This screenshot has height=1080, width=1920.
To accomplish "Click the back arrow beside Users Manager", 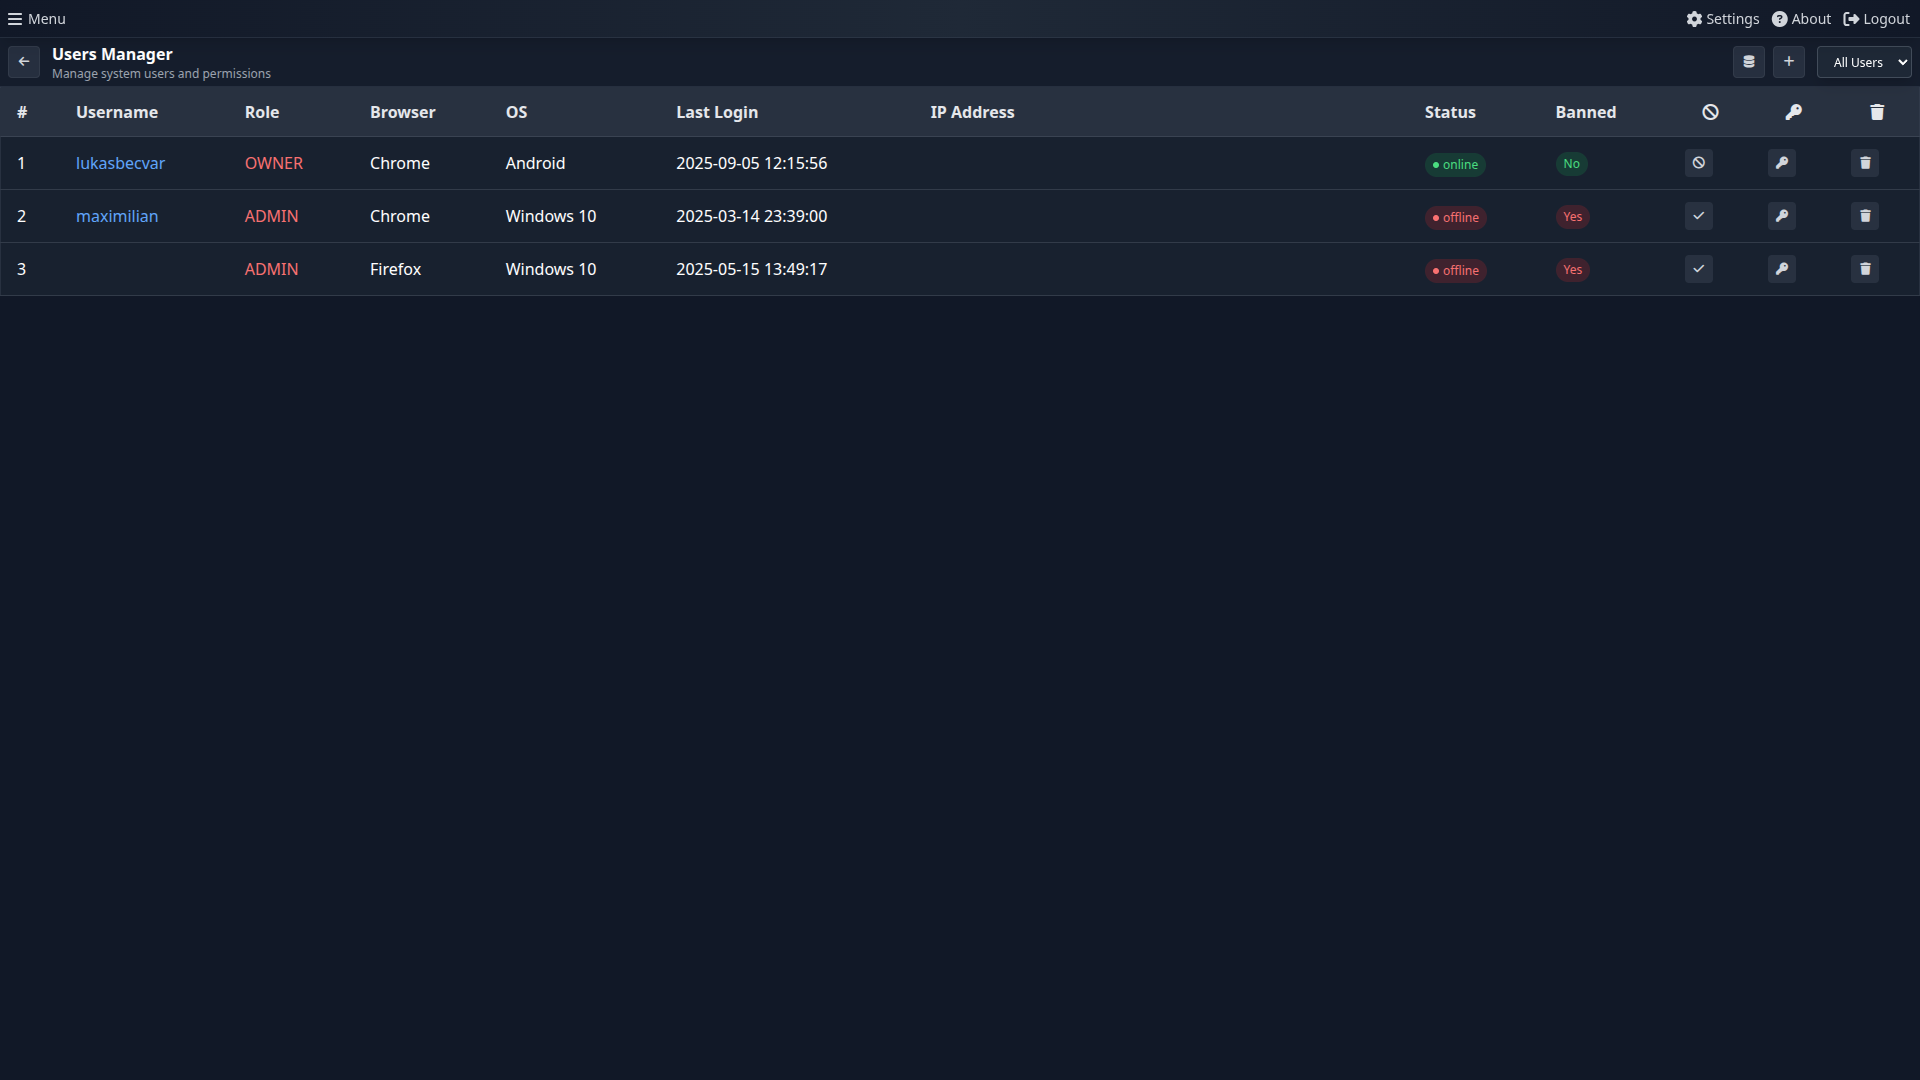I will (x=24, y=62).
